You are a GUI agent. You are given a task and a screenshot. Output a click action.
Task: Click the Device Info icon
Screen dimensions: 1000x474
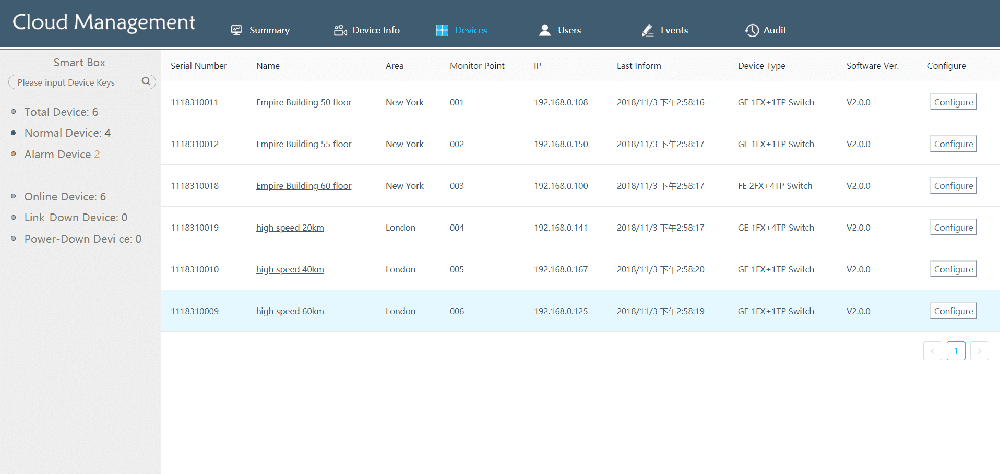tap(340, 30)
